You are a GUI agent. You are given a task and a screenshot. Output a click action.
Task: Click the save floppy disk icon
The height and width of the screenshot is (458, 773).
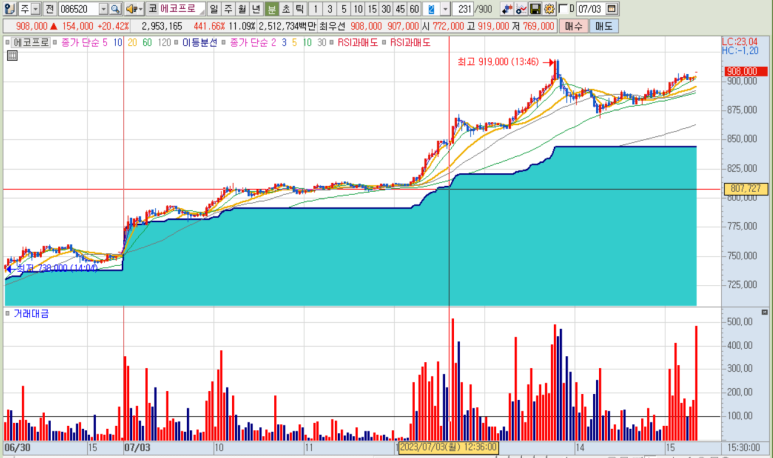pyautogui.click(x=535, y=9)
